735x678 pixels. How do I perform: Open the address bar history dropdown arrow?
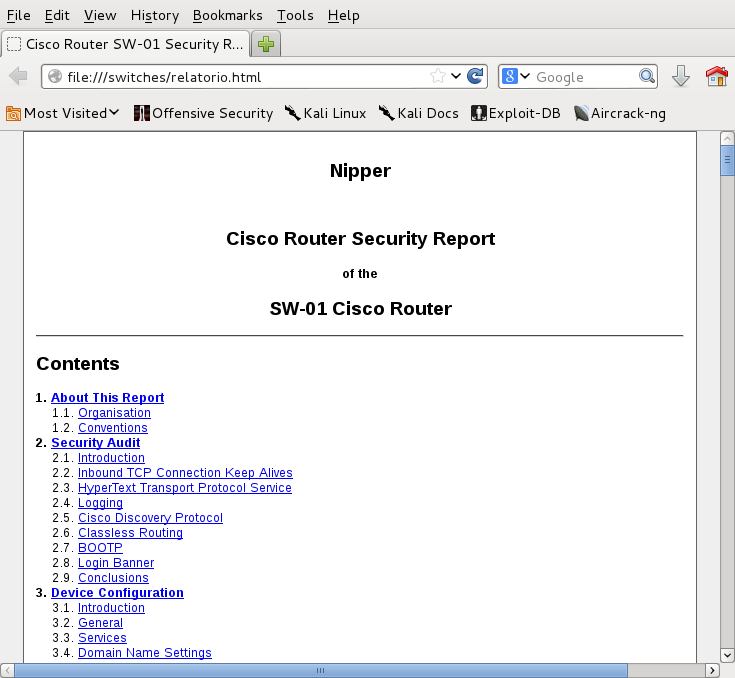(x=456, y=76)
